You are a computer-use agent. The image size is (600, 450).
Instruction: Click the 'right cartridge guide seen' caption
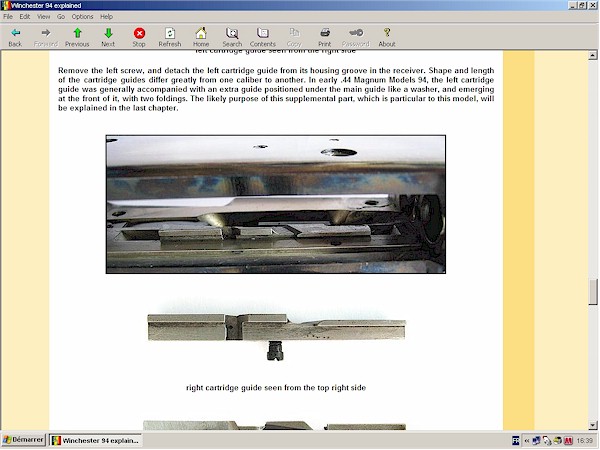276,388
